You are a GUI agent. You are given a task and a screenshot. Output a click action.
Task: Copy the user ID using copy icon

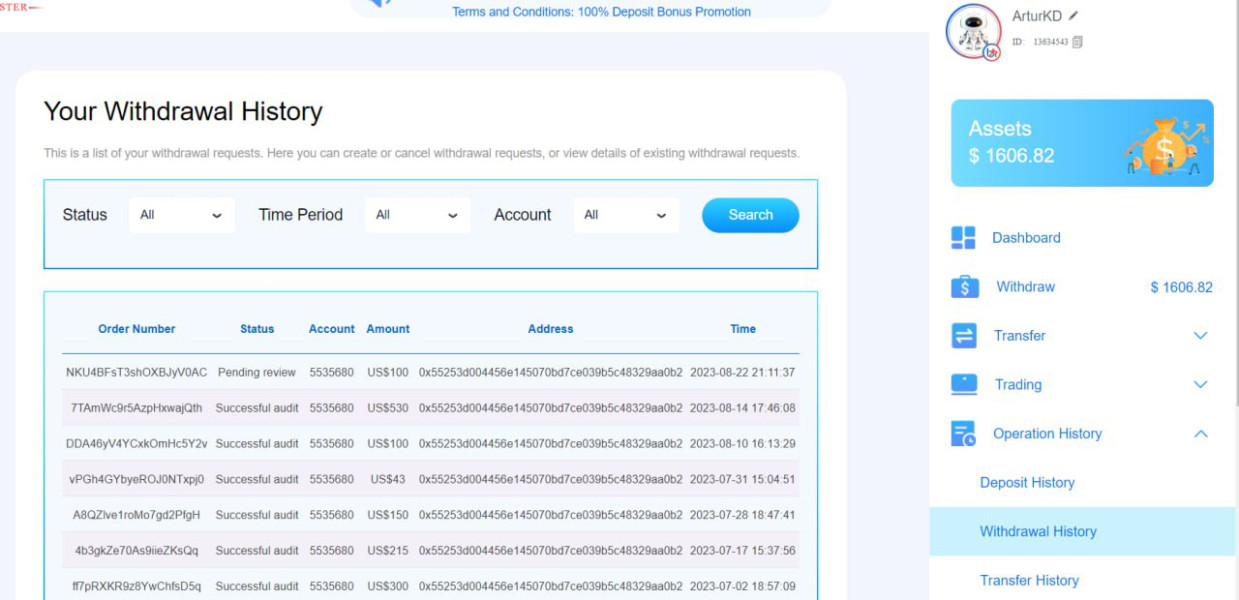point(1077,42)
